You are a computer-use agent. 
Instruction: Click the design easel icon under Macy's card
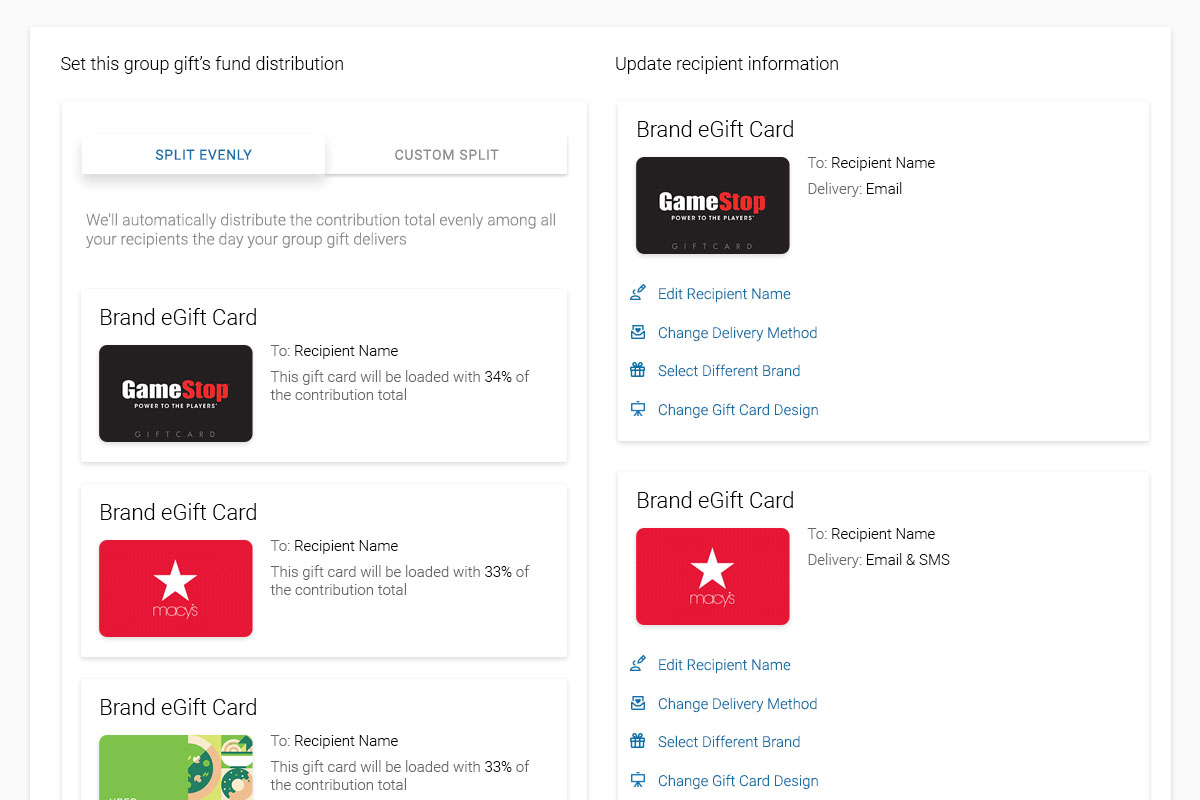tap(638, 780)
